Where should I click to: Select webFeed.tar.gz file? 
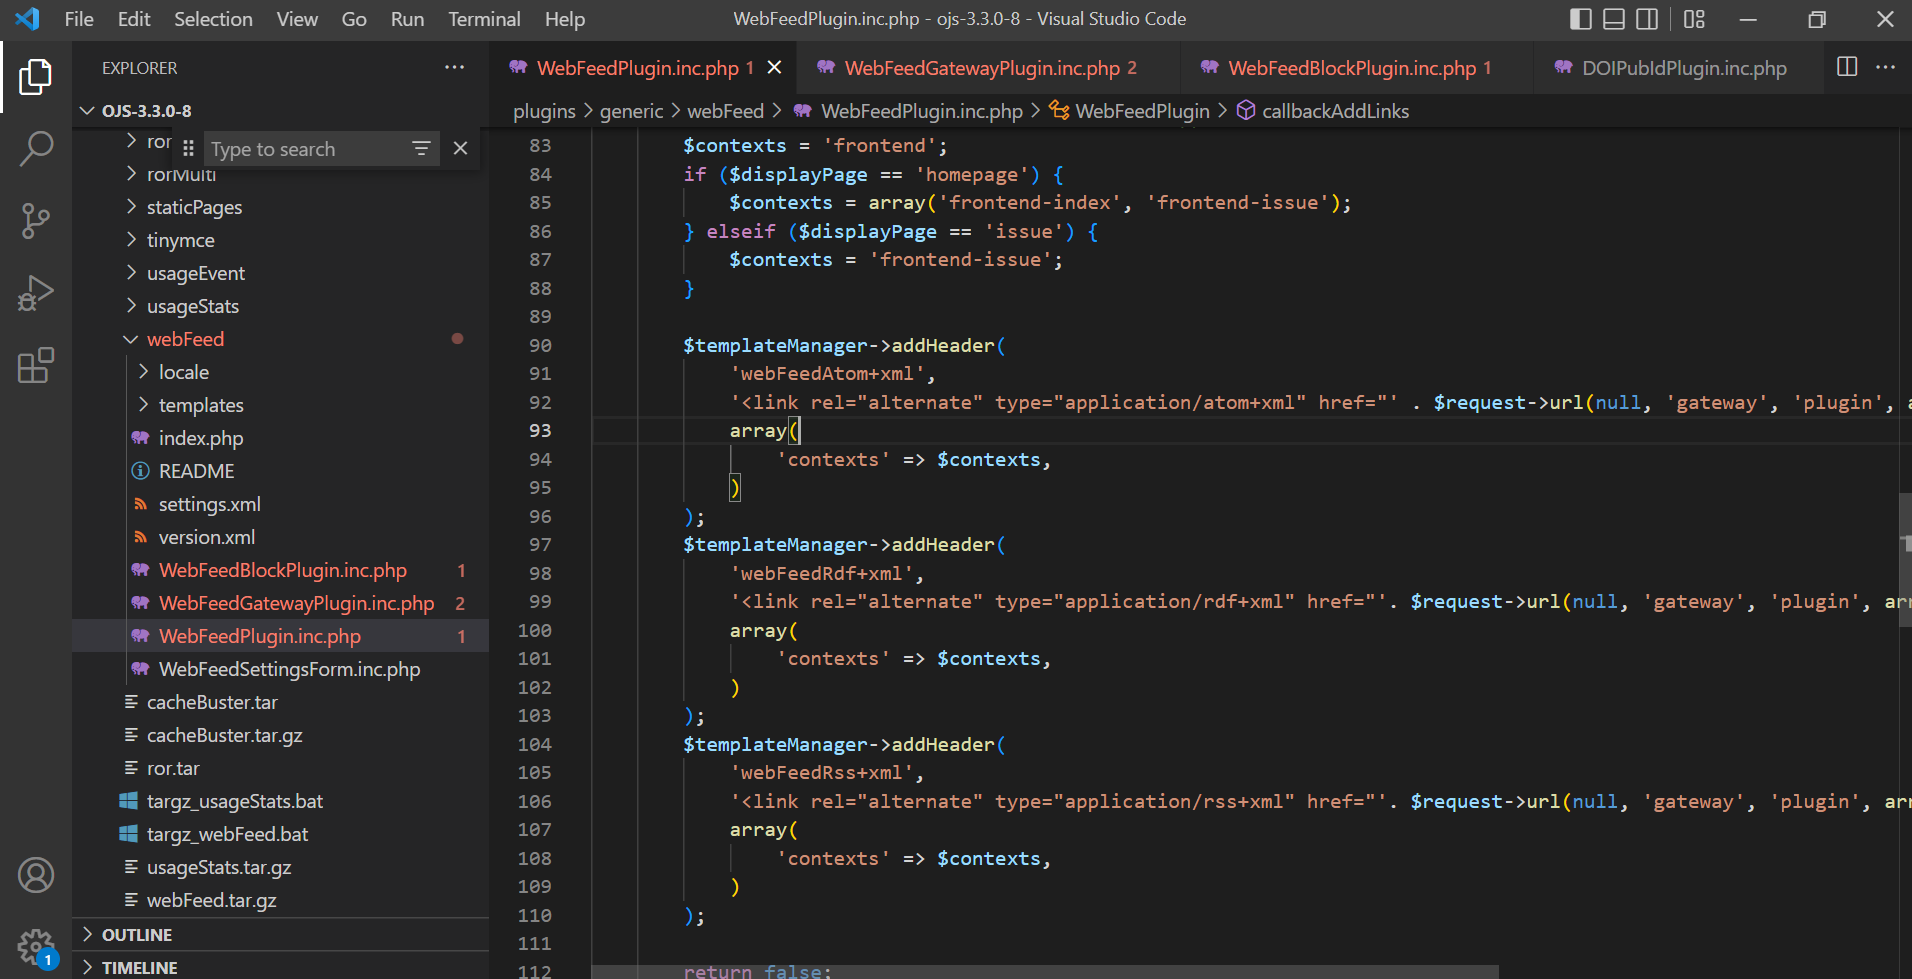pyautogui.click(x=280, y=900)
